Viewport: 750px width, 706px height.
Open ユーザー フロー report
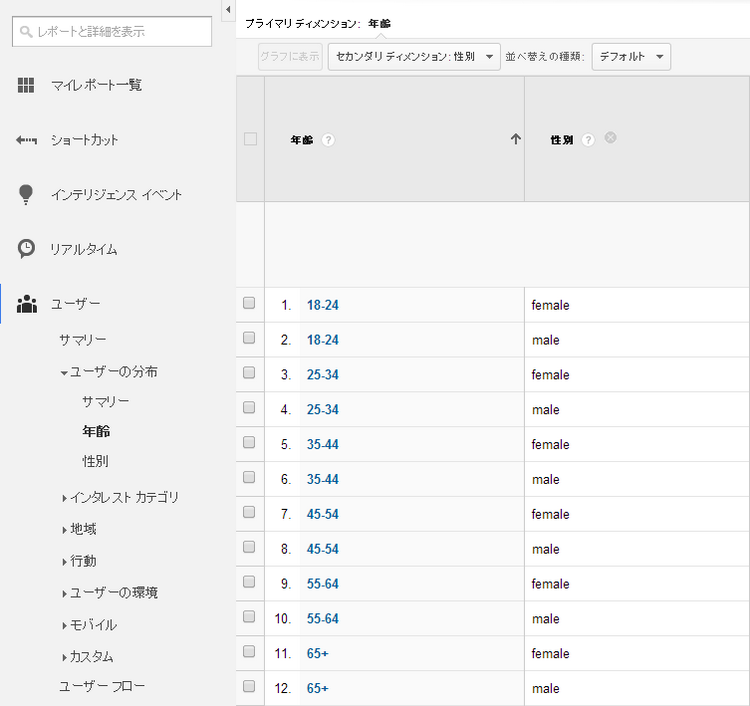[102, 686]
